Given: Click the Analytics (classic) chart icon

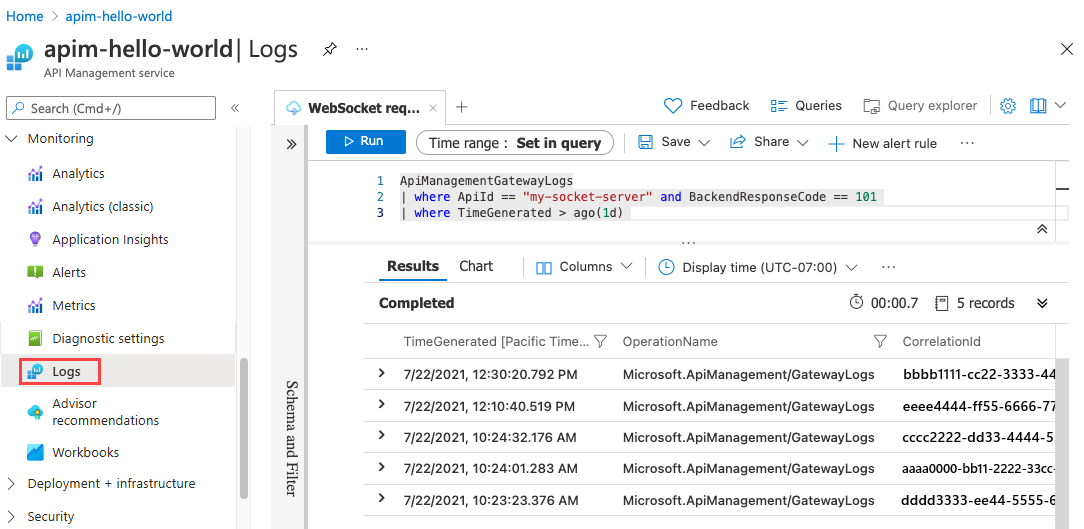Looking at the screenshot, I should [x=35, y=207].
